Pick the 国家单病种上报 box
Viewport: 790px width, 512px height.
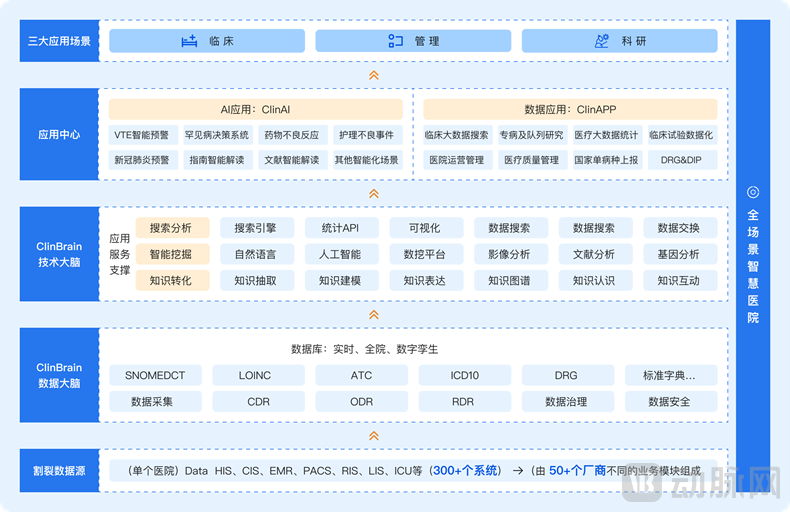[x=608, y=160]
